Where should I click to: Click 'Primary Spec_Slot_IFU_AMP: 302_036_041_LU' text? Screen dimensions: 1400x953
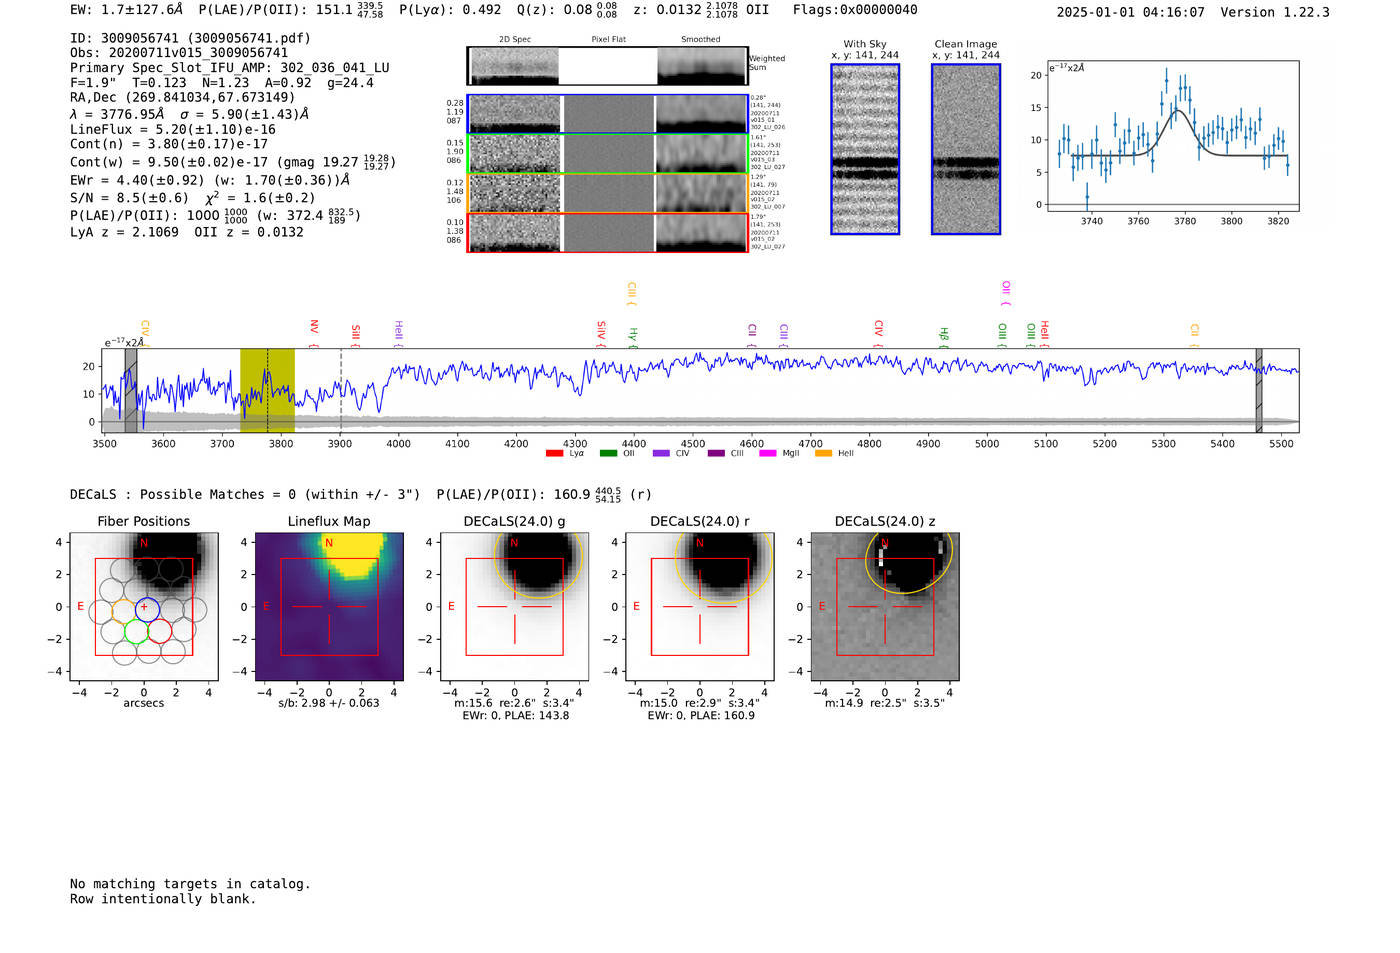point(230,68)
